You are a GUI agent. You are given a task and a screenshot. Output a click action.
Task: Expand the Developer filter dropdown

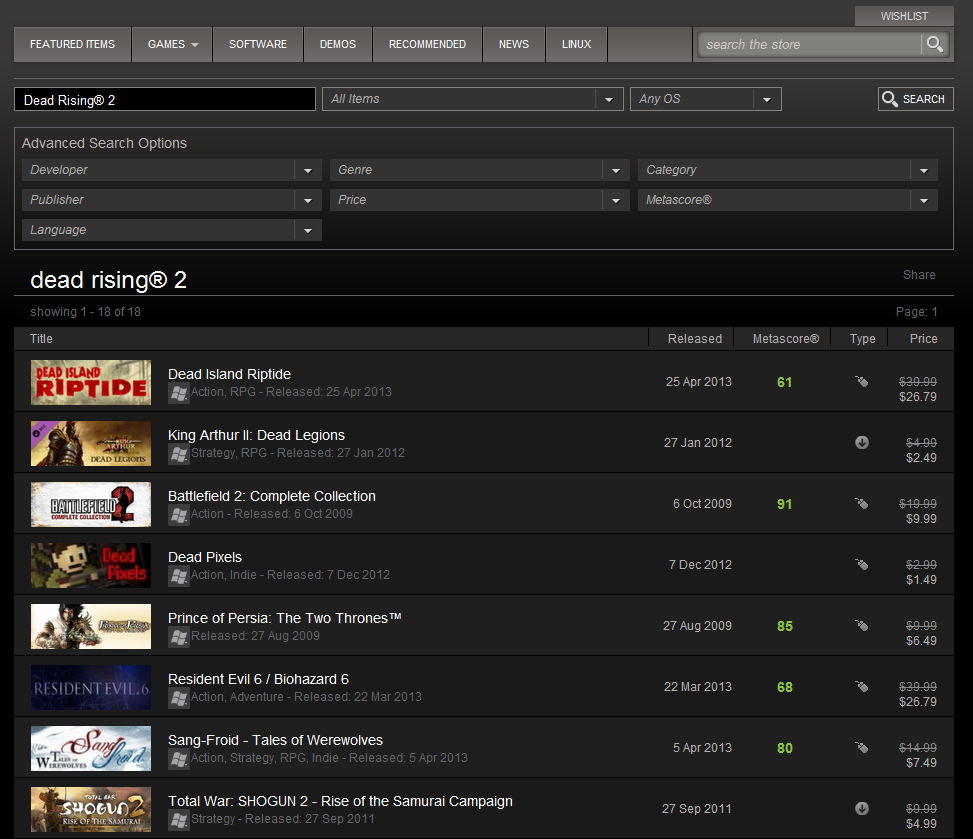308,171
